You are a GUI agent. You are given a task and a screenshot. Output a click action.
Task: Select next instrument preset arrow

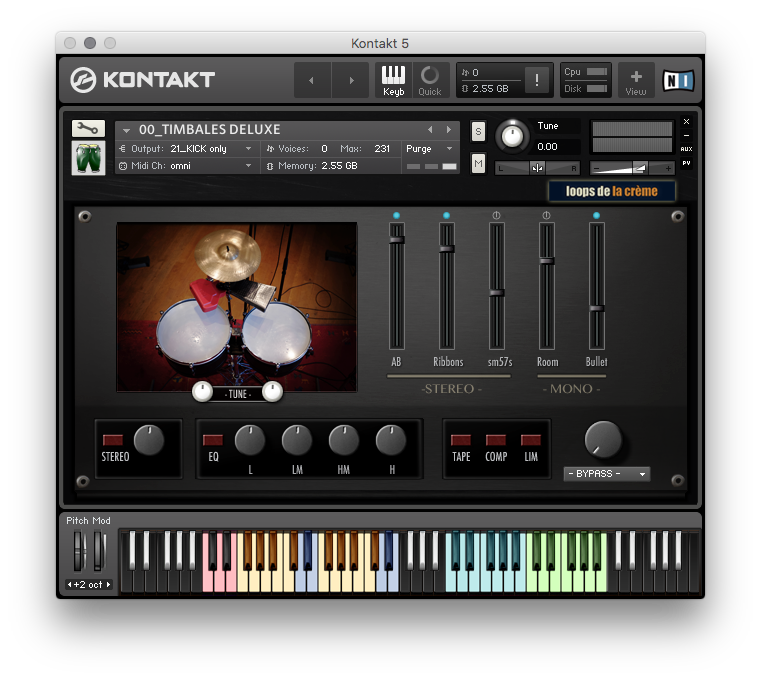click(x=449, y=130)
